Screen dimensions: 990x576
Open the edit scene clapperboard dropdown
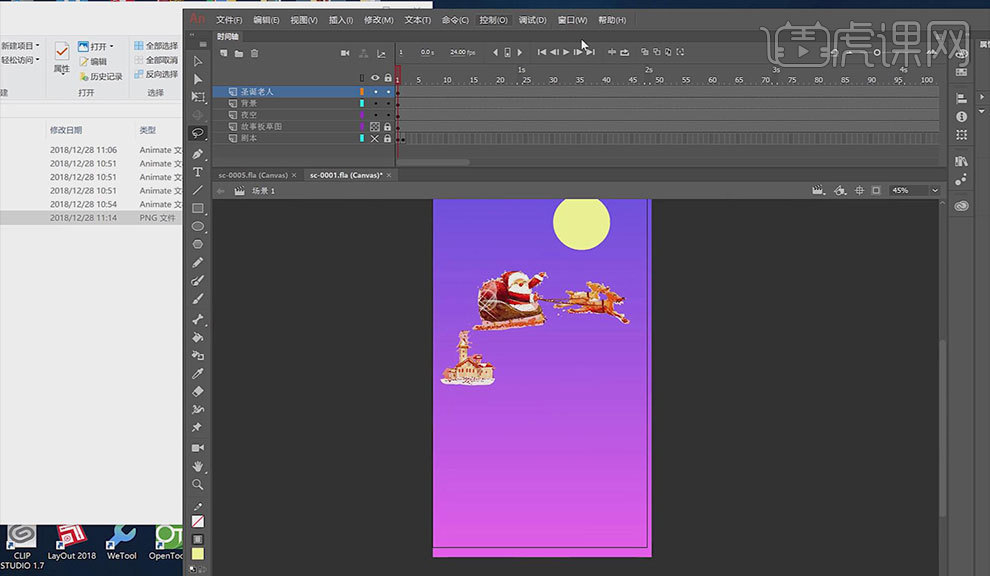(819, 190)
